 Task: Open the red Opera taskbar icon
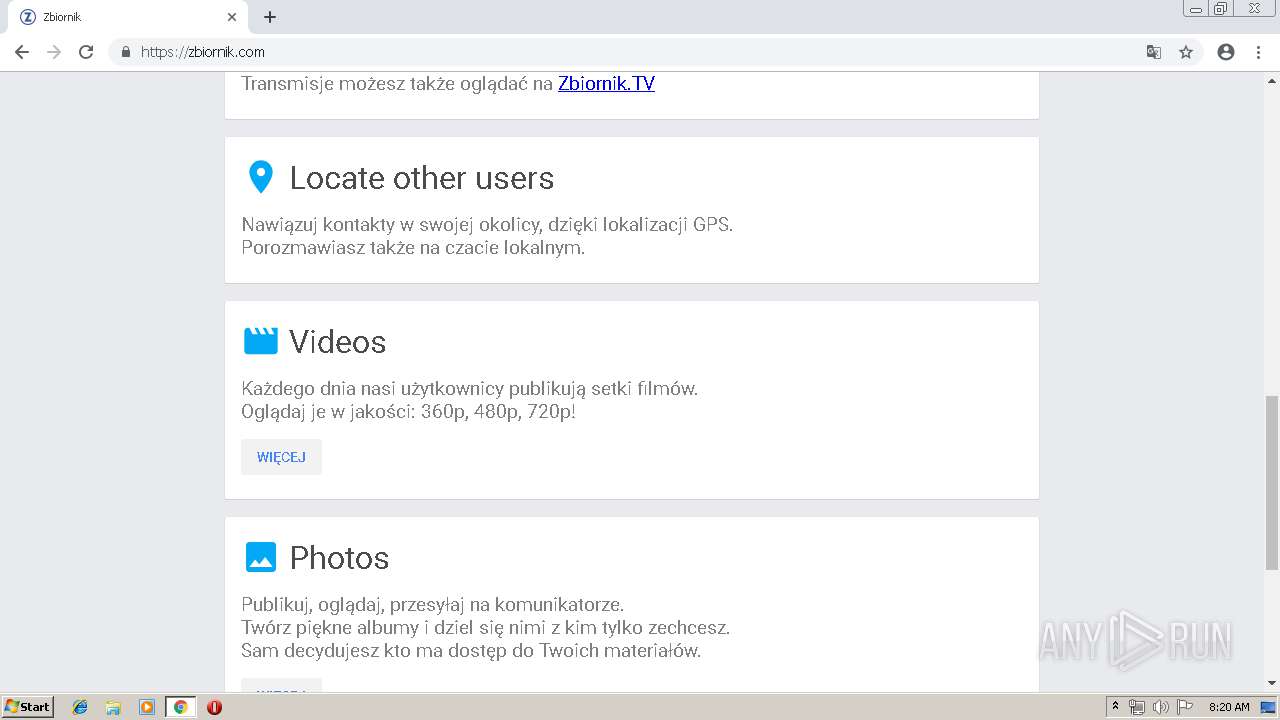[214, 707]
